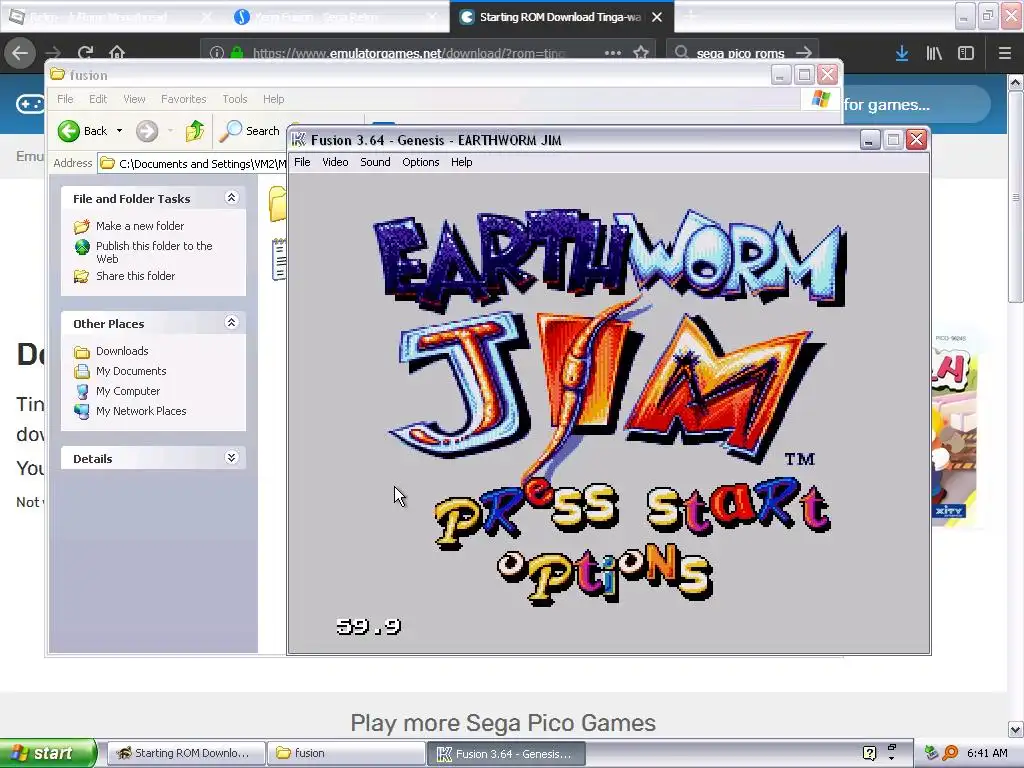This screenshot has height=768, width=1024.
Task: Open My Network Places link
Action: click(x=141, y=411)
